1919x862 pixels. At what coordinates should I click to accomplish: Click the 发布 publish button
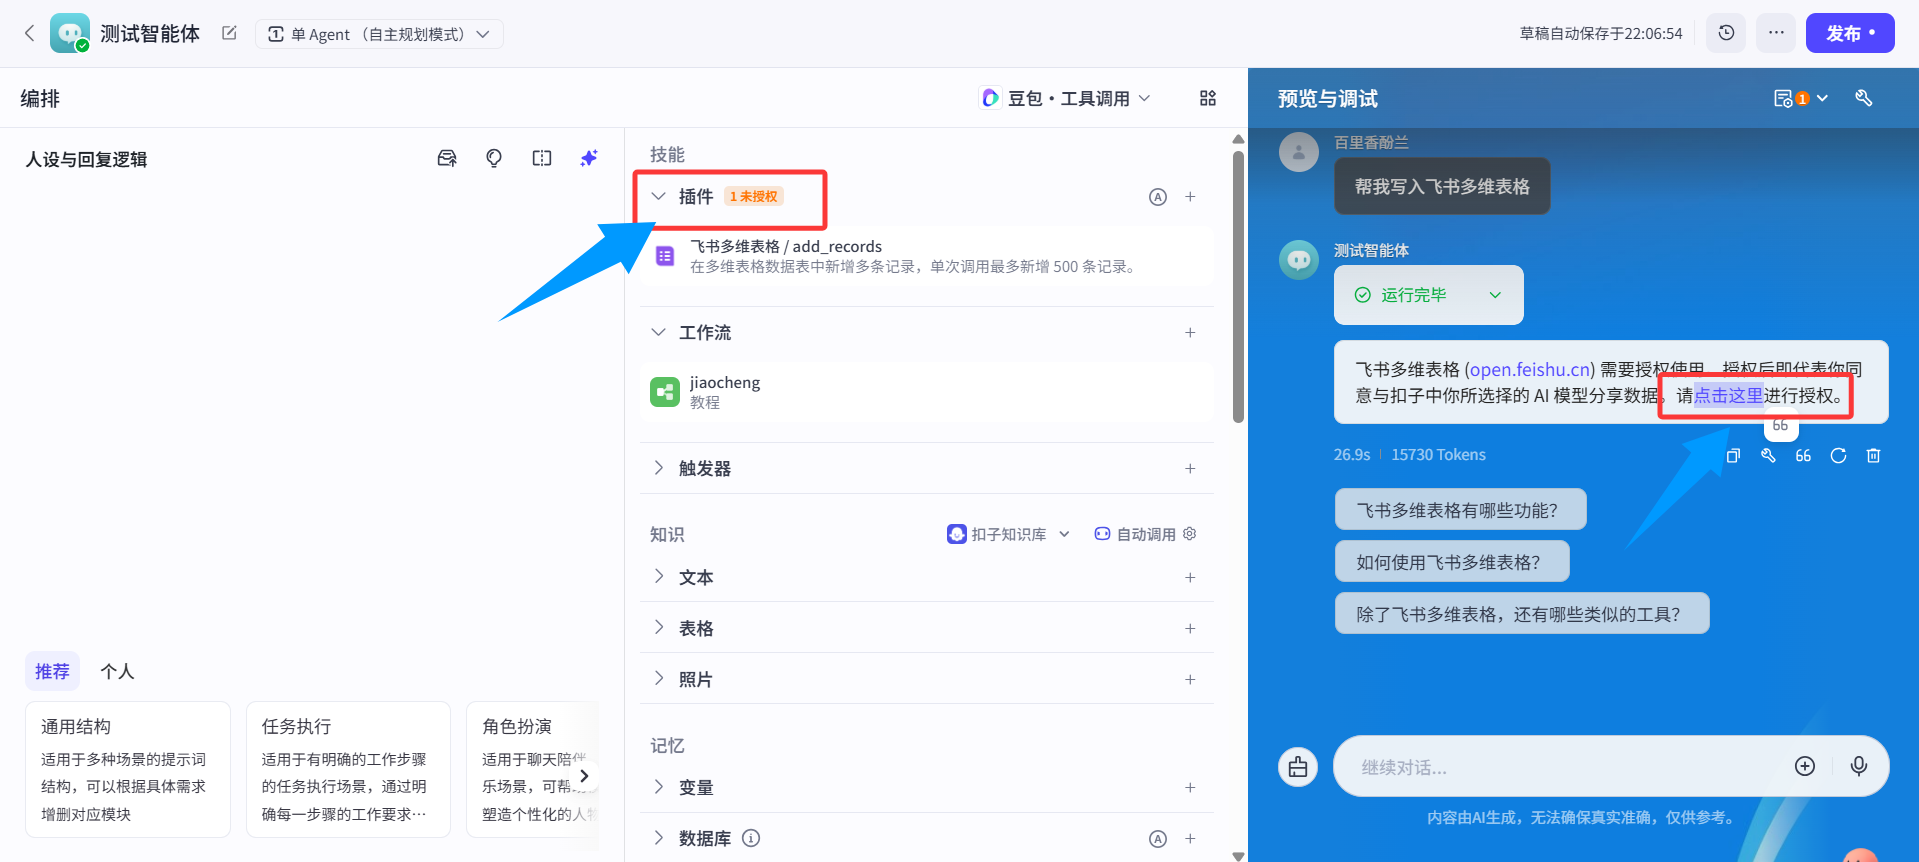(x=1850, y=33)
